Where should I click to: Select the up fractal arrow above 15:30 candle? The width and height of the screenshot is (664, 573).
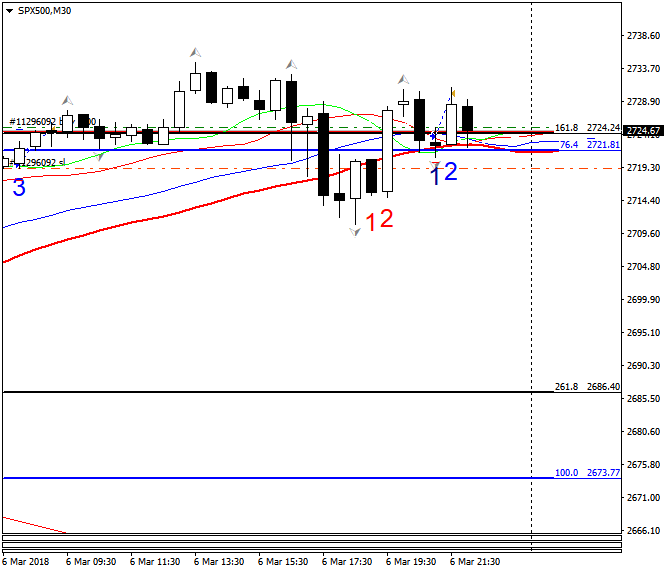point(291,64)
